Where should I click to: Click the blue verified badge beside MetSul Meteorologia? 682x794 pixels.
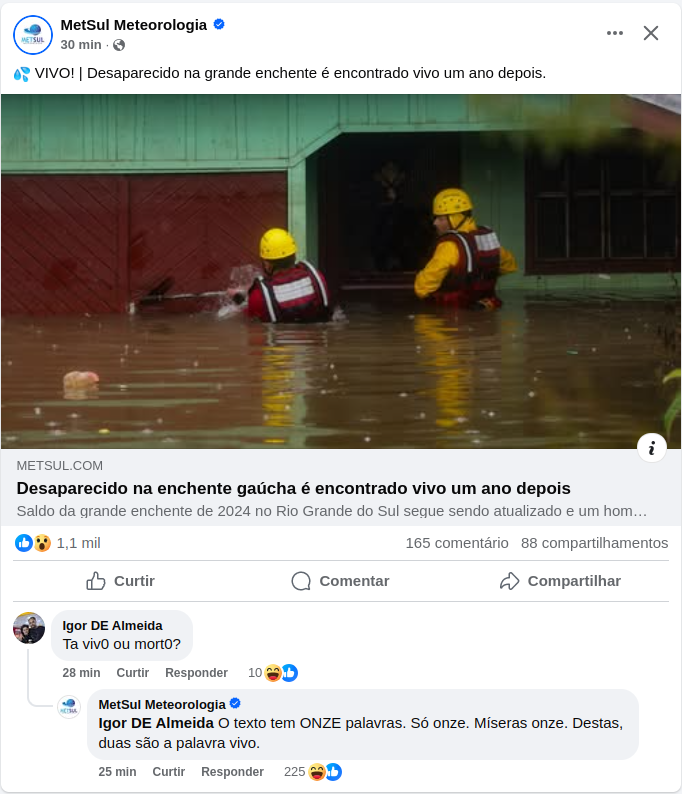pyautogui.click(x=219, y=24)
